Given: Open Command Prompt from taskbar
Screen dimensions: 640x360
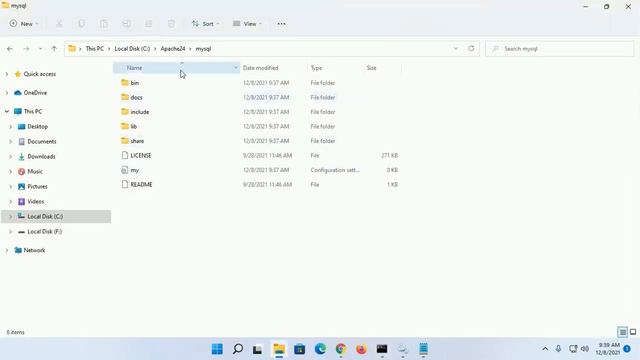Looking at the screenshot, I should click(382, 349).
